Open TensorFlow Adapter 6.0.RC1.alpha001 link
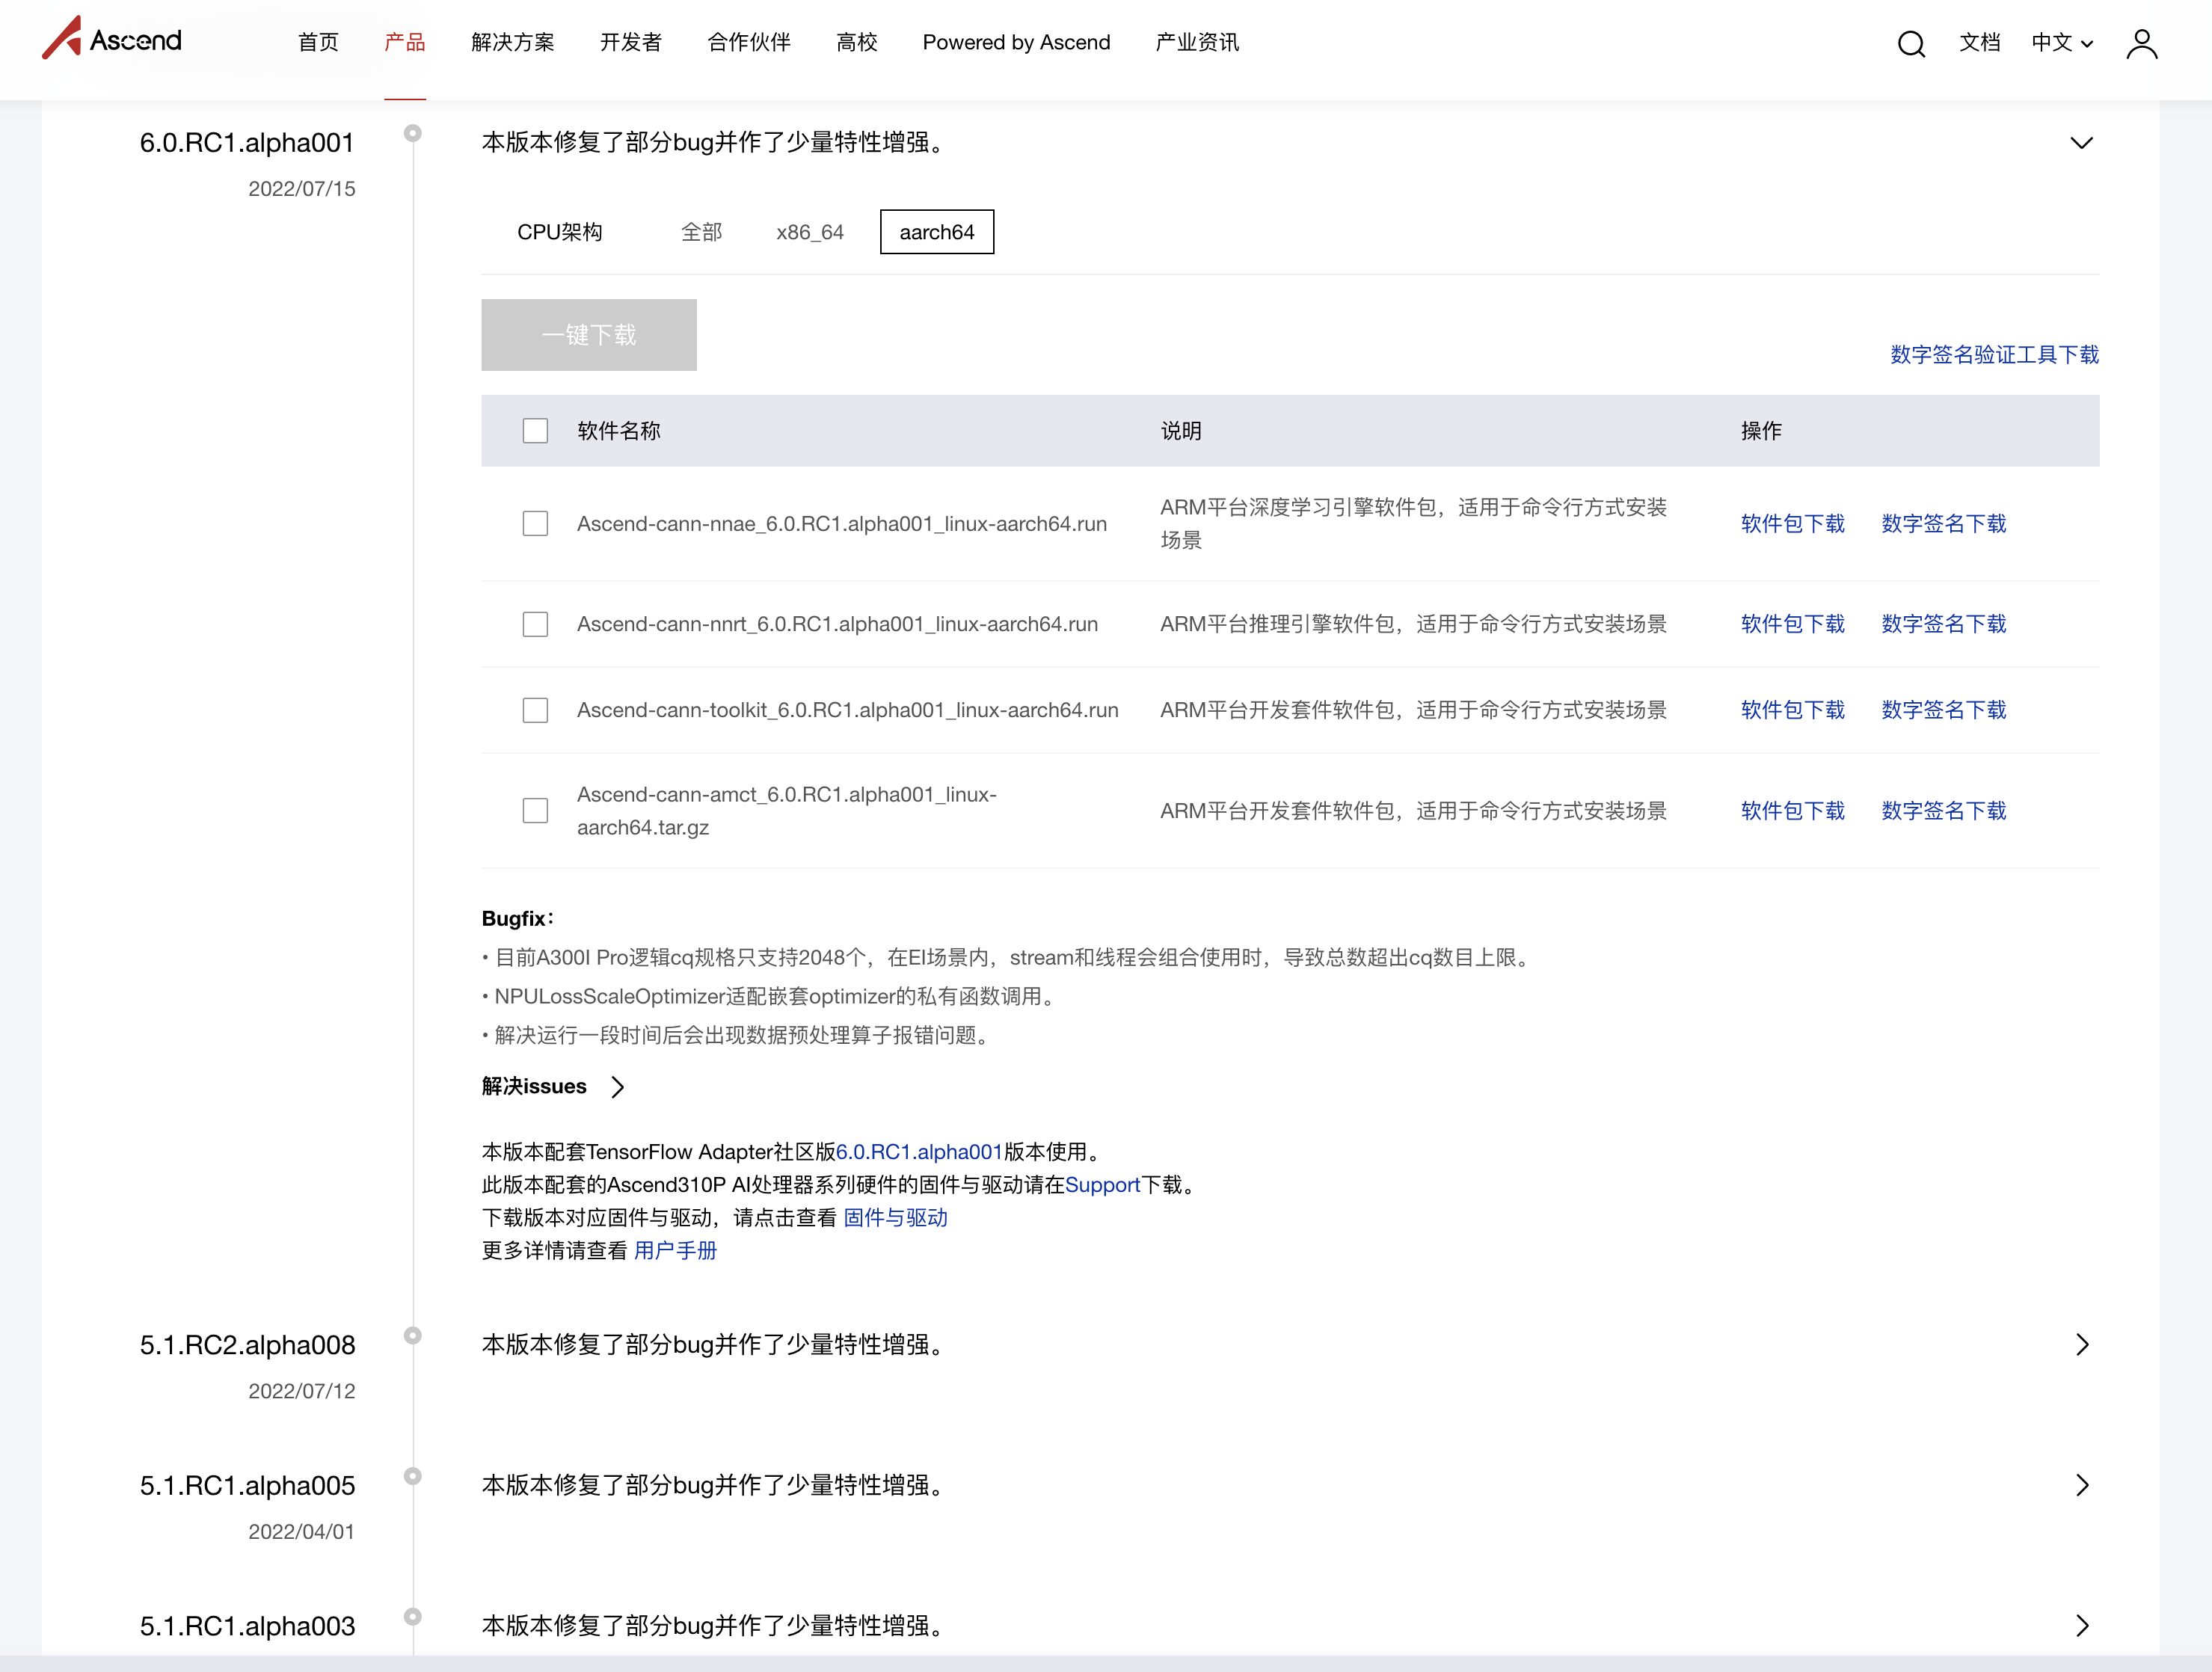The width and height of the screenshot is (2212, 1672). tap(919, 1152)
